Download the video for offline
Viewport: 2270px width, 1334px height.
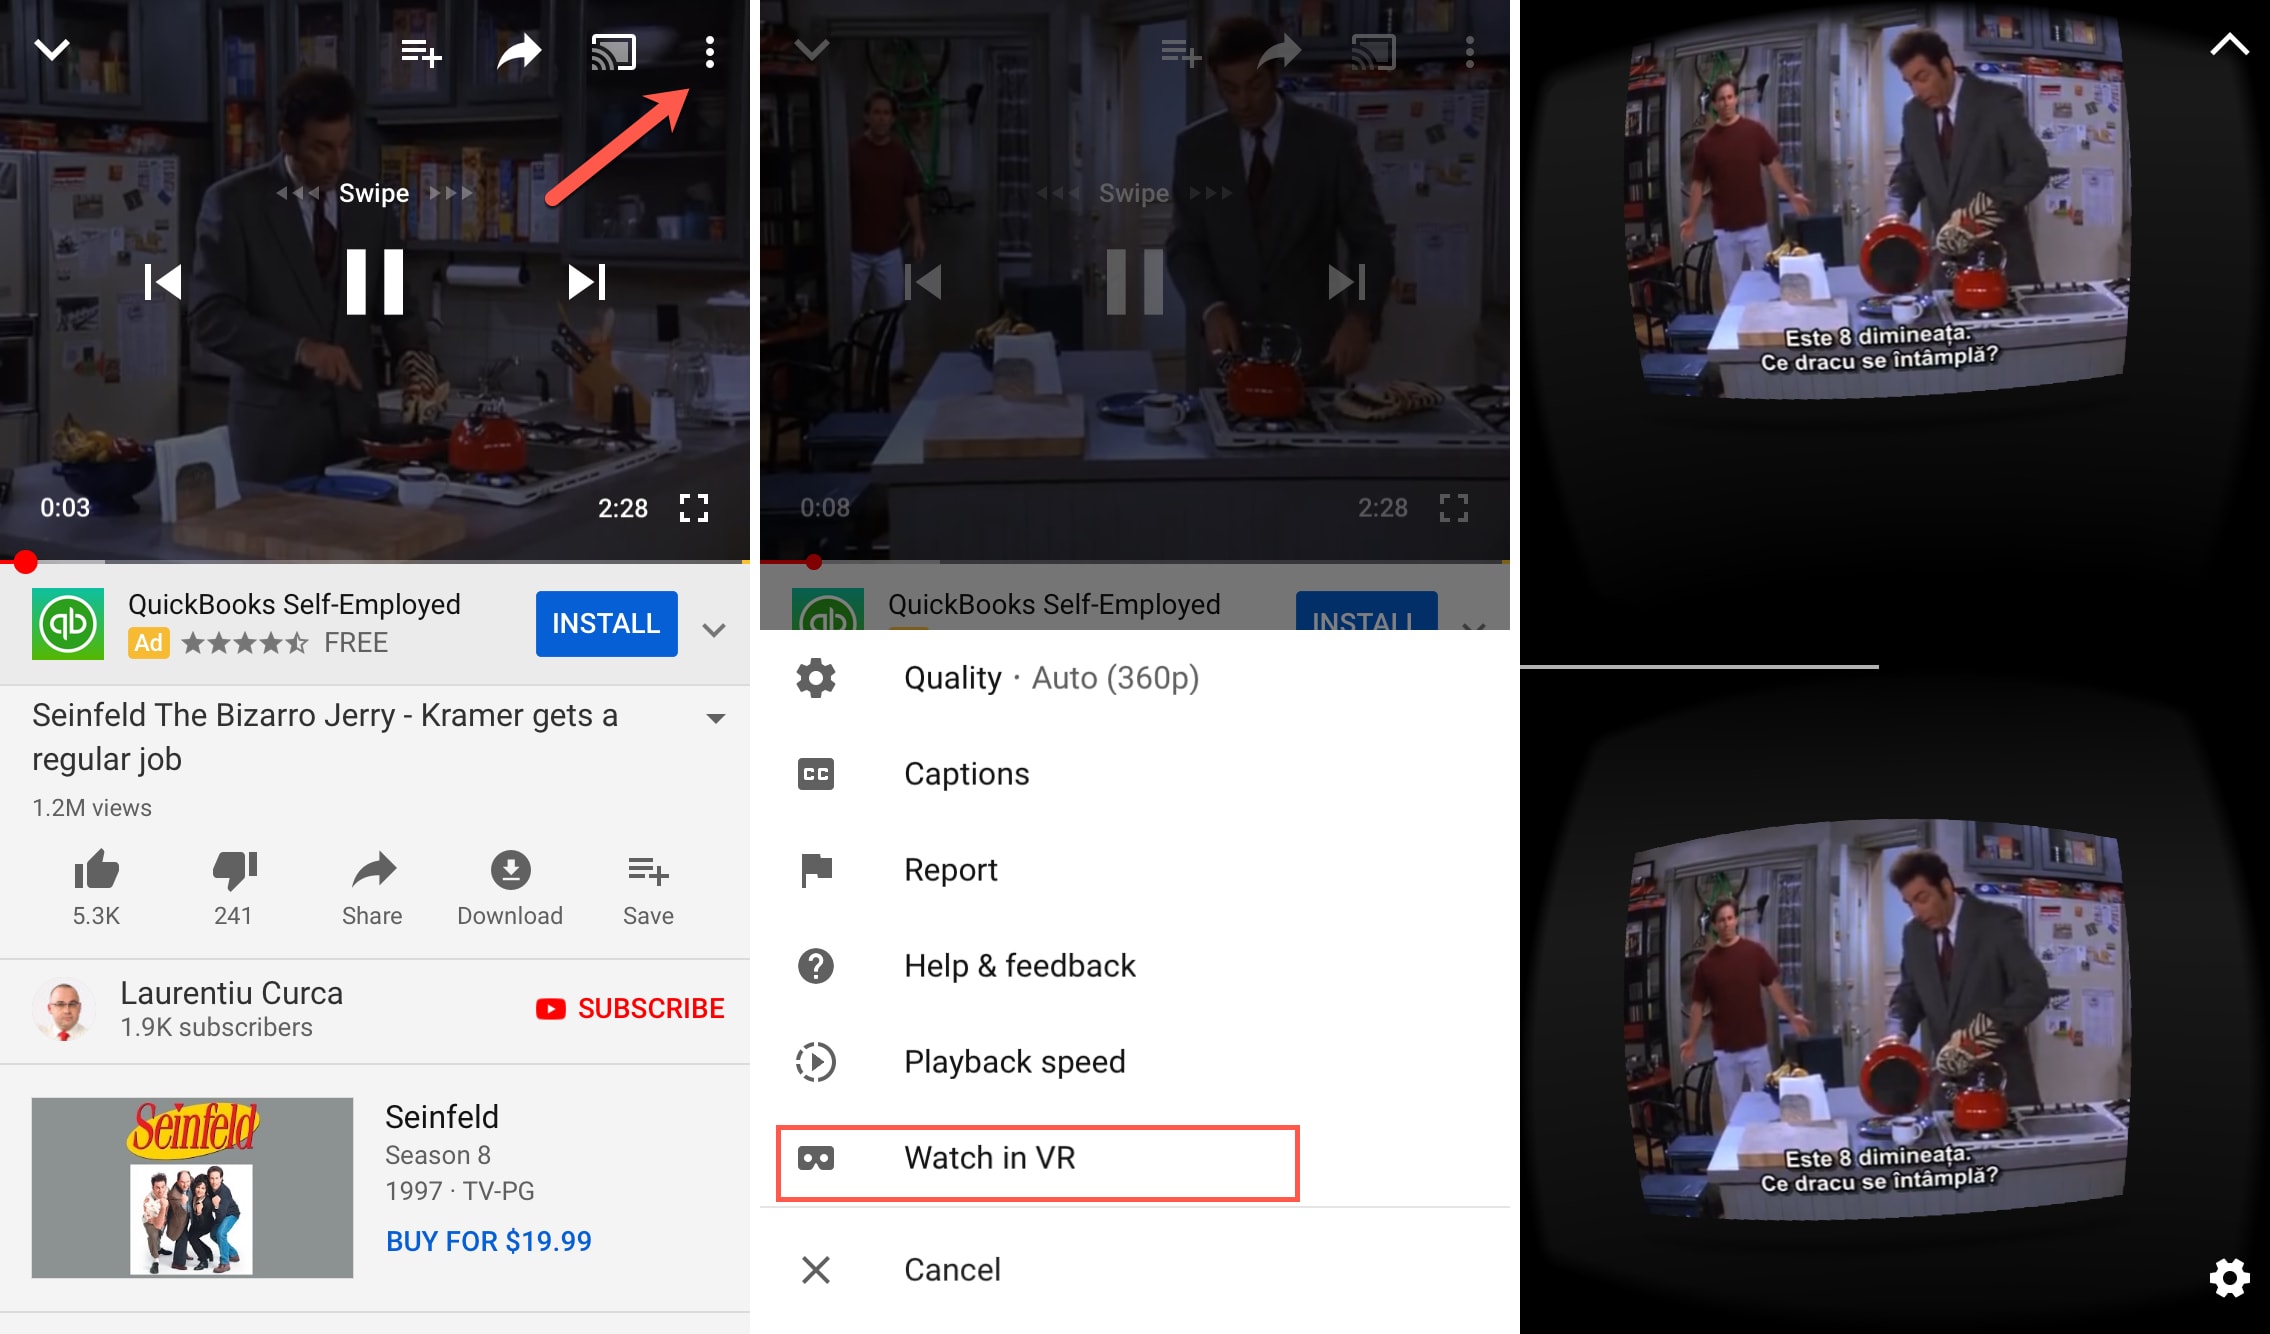[x=510, y=888]
